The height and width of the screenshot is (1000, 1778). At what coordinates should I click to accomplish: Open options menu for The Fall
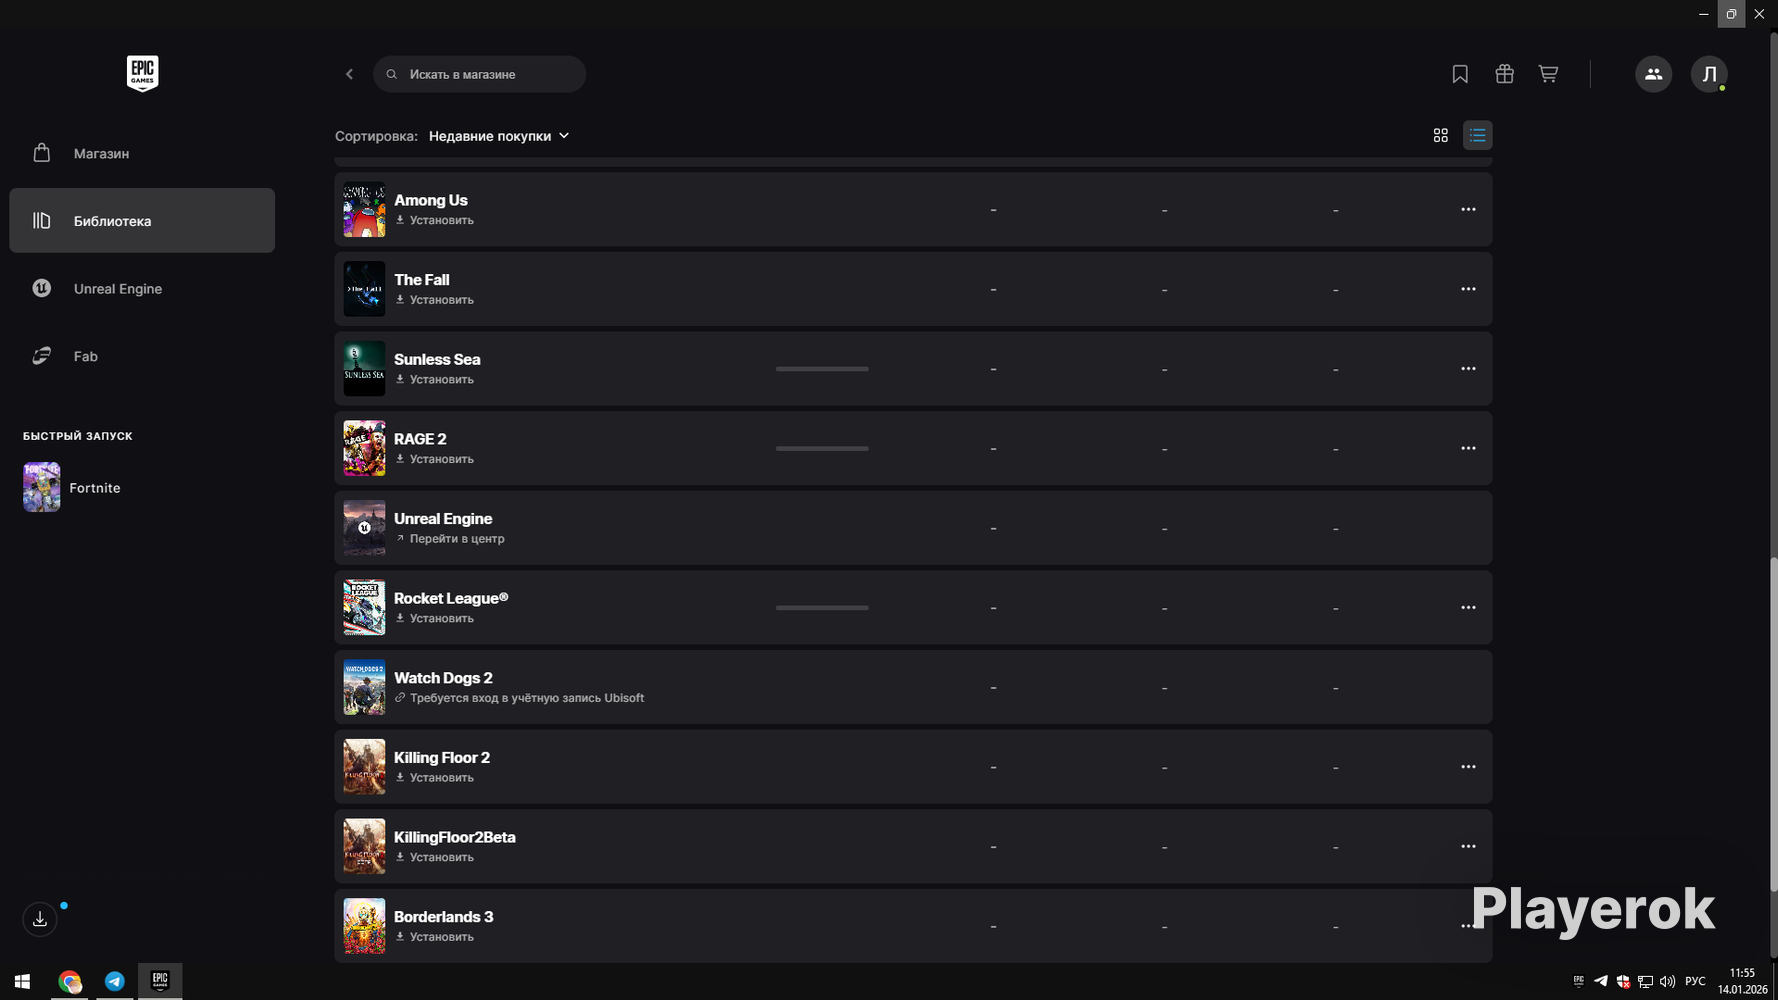coord(1468,289)
